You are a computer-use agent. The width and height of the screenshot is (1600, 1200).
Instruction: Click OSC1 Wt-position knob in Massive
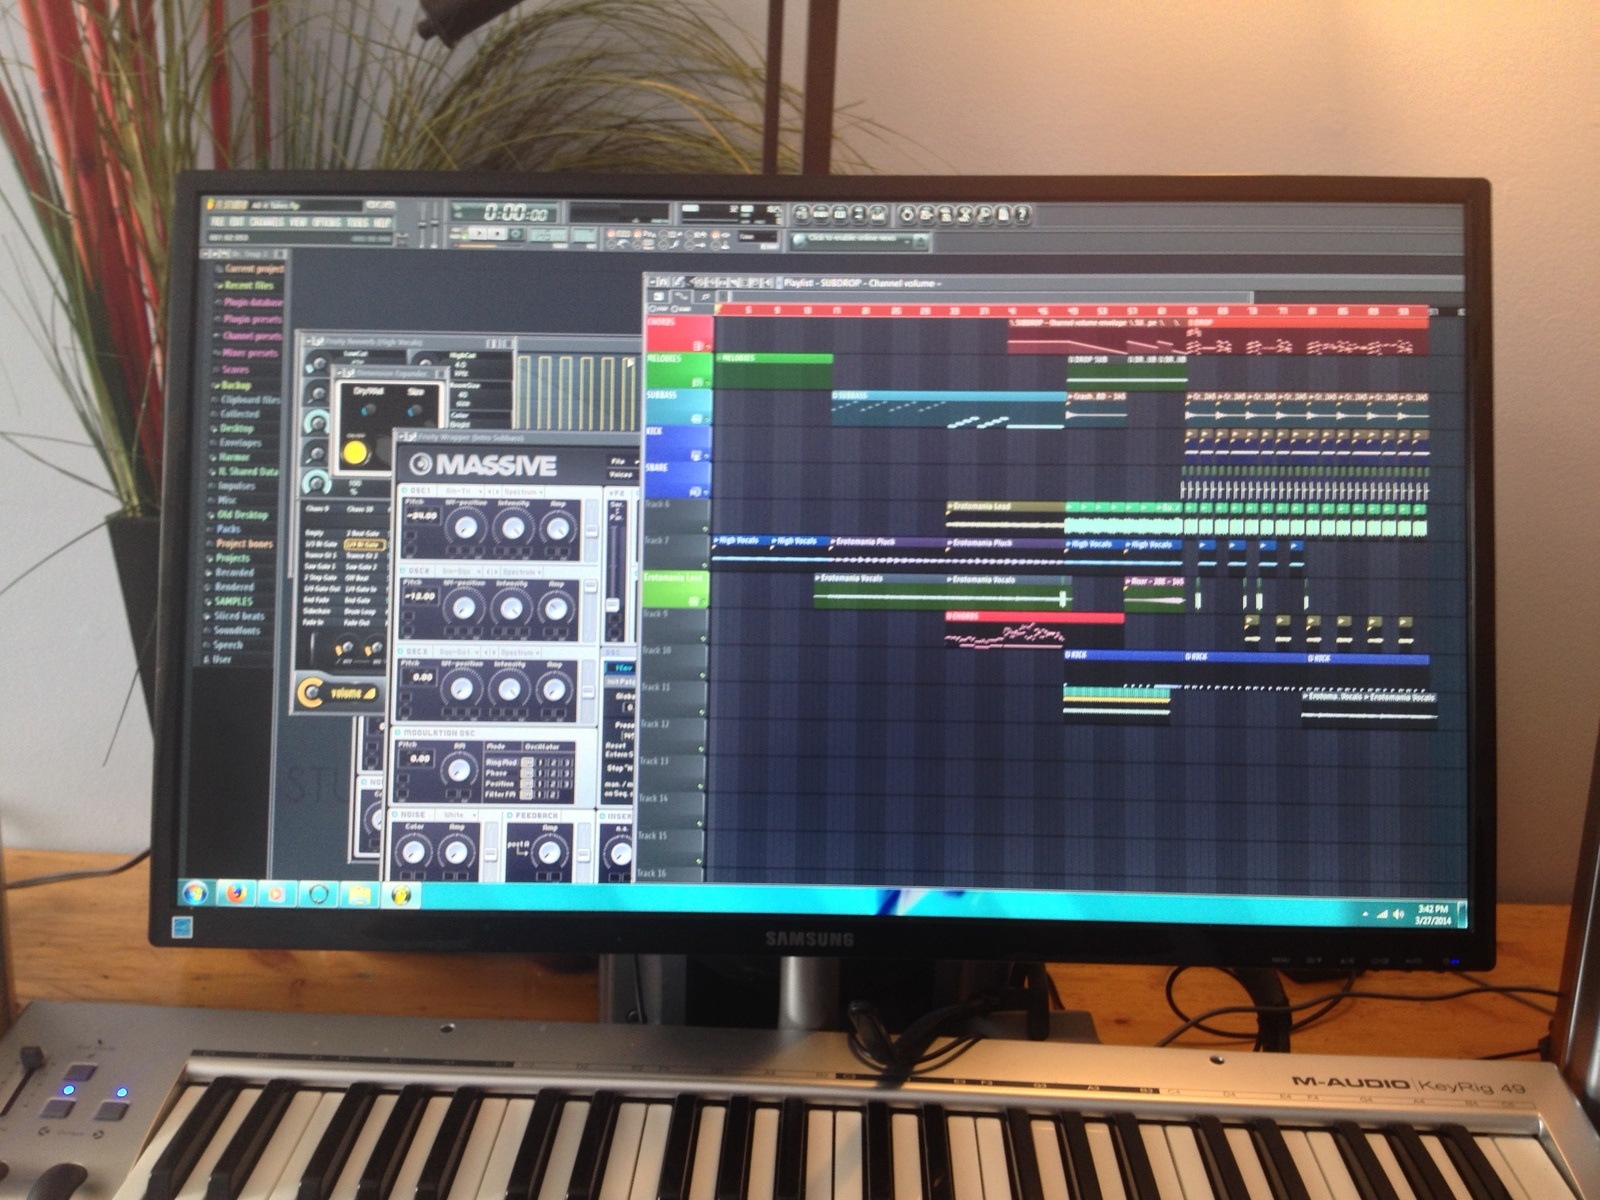(x=464, y=526)
